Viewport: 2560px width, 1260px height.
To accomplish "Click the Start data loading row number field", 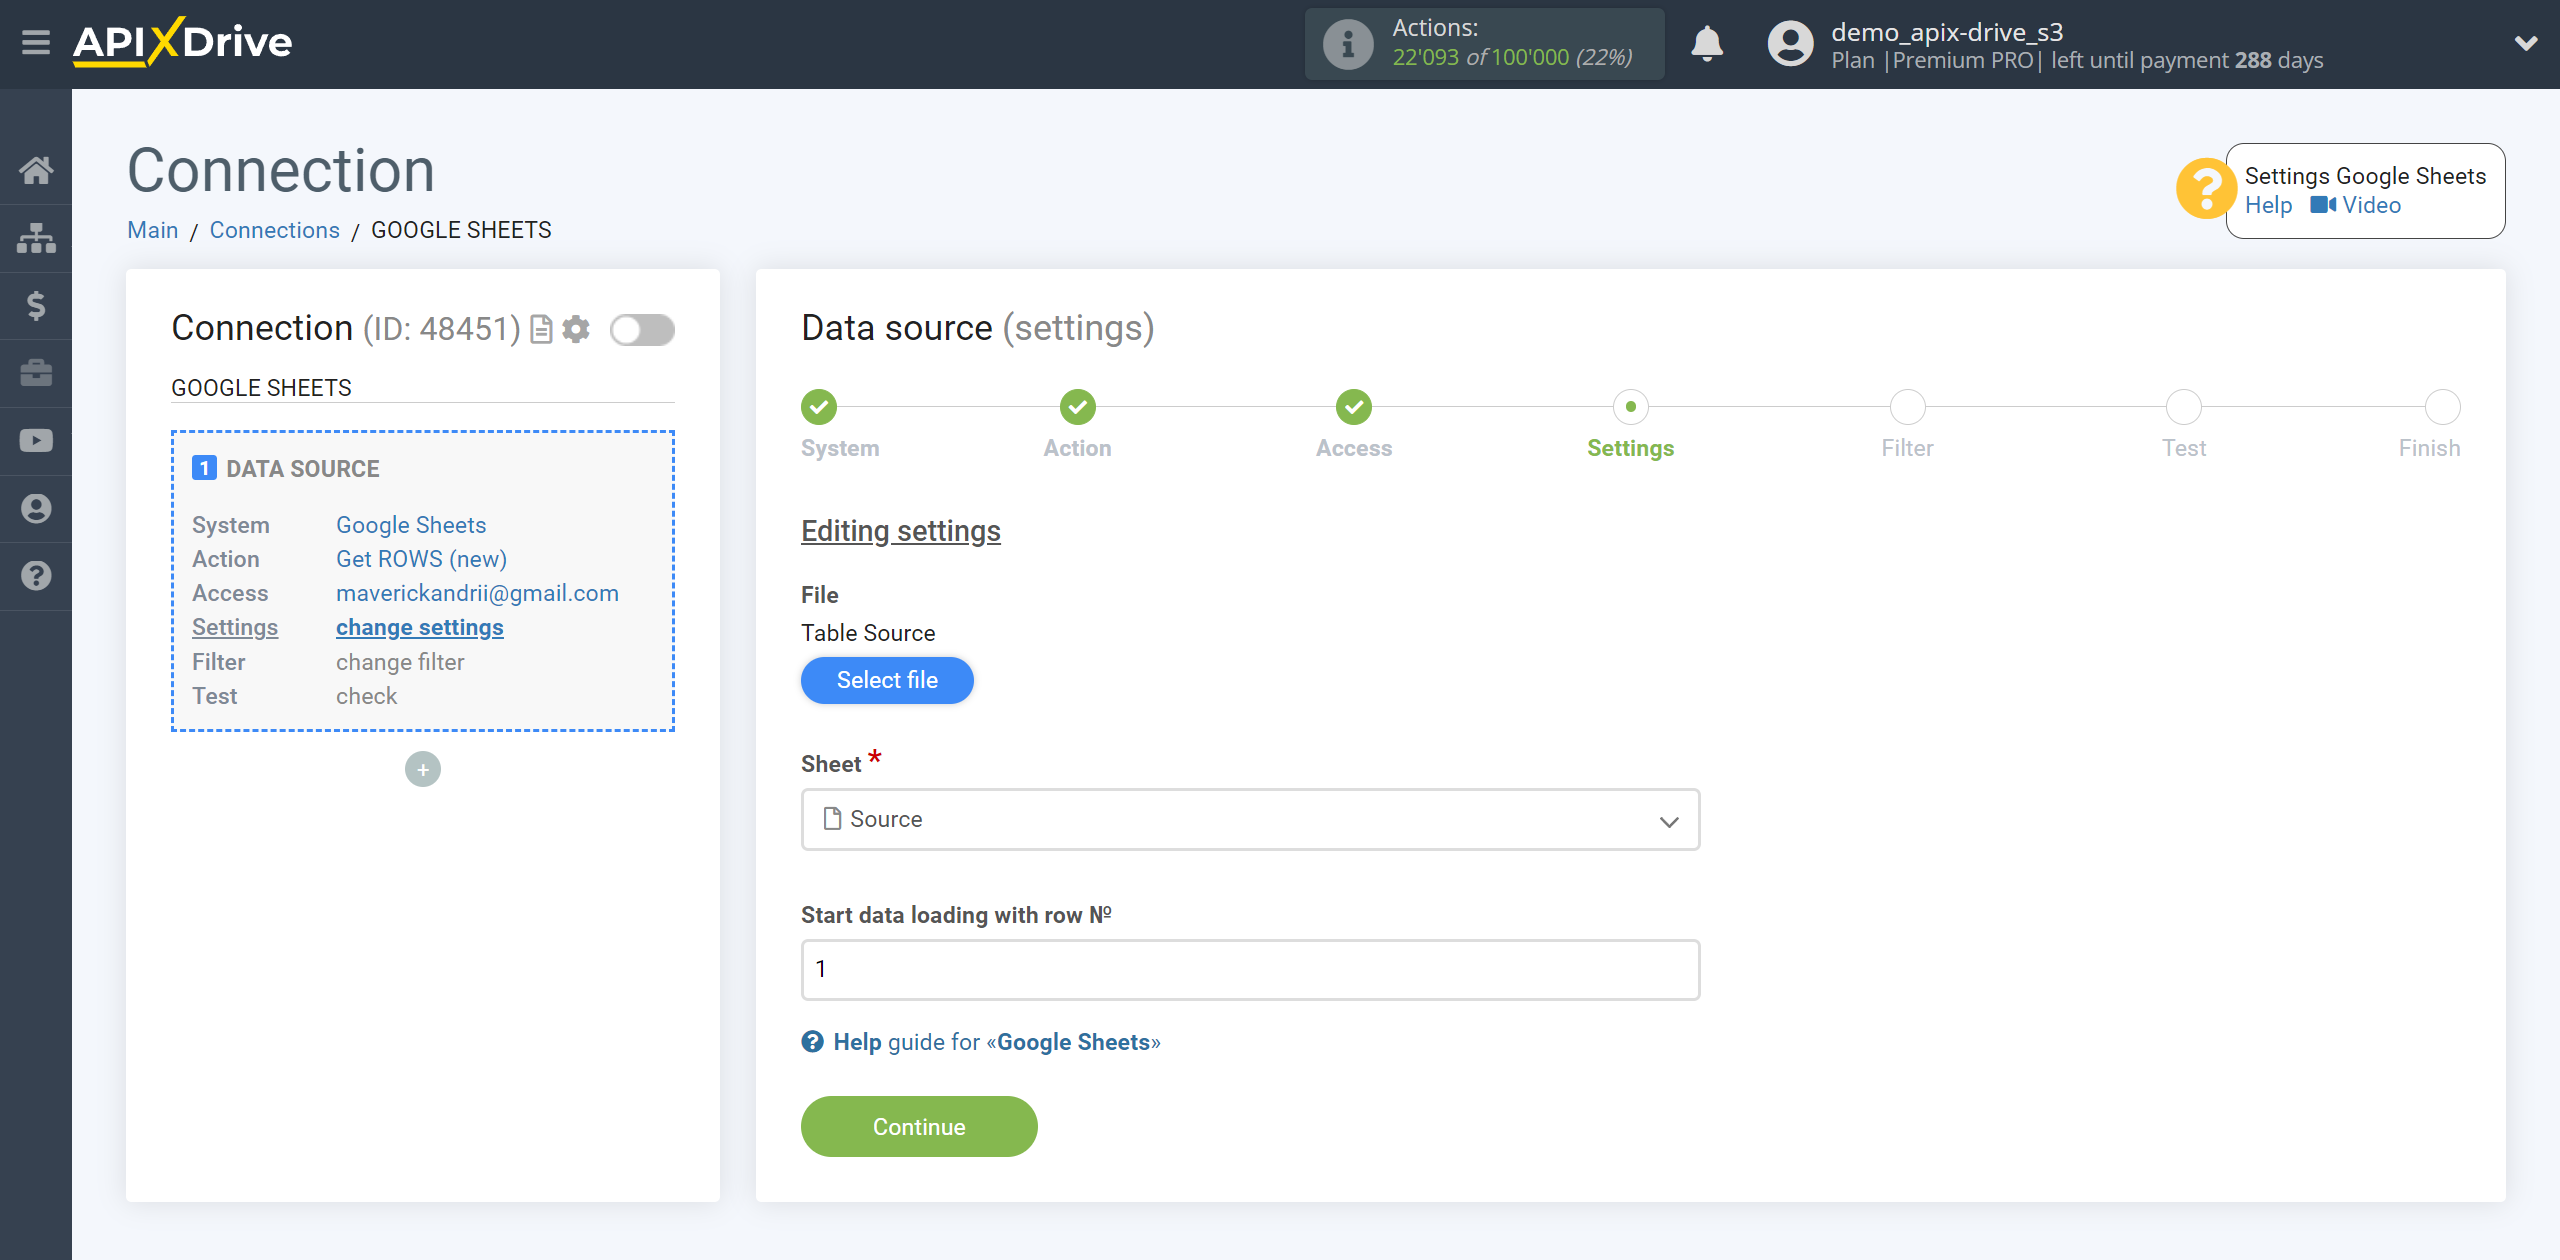I will [x=1249, y=969].
